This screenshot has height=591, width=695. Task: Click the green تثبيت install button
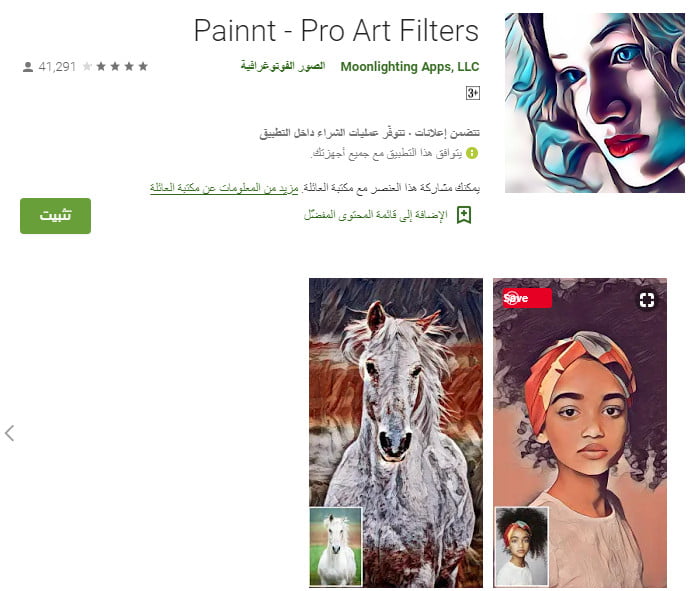click(x=55, y=216)
